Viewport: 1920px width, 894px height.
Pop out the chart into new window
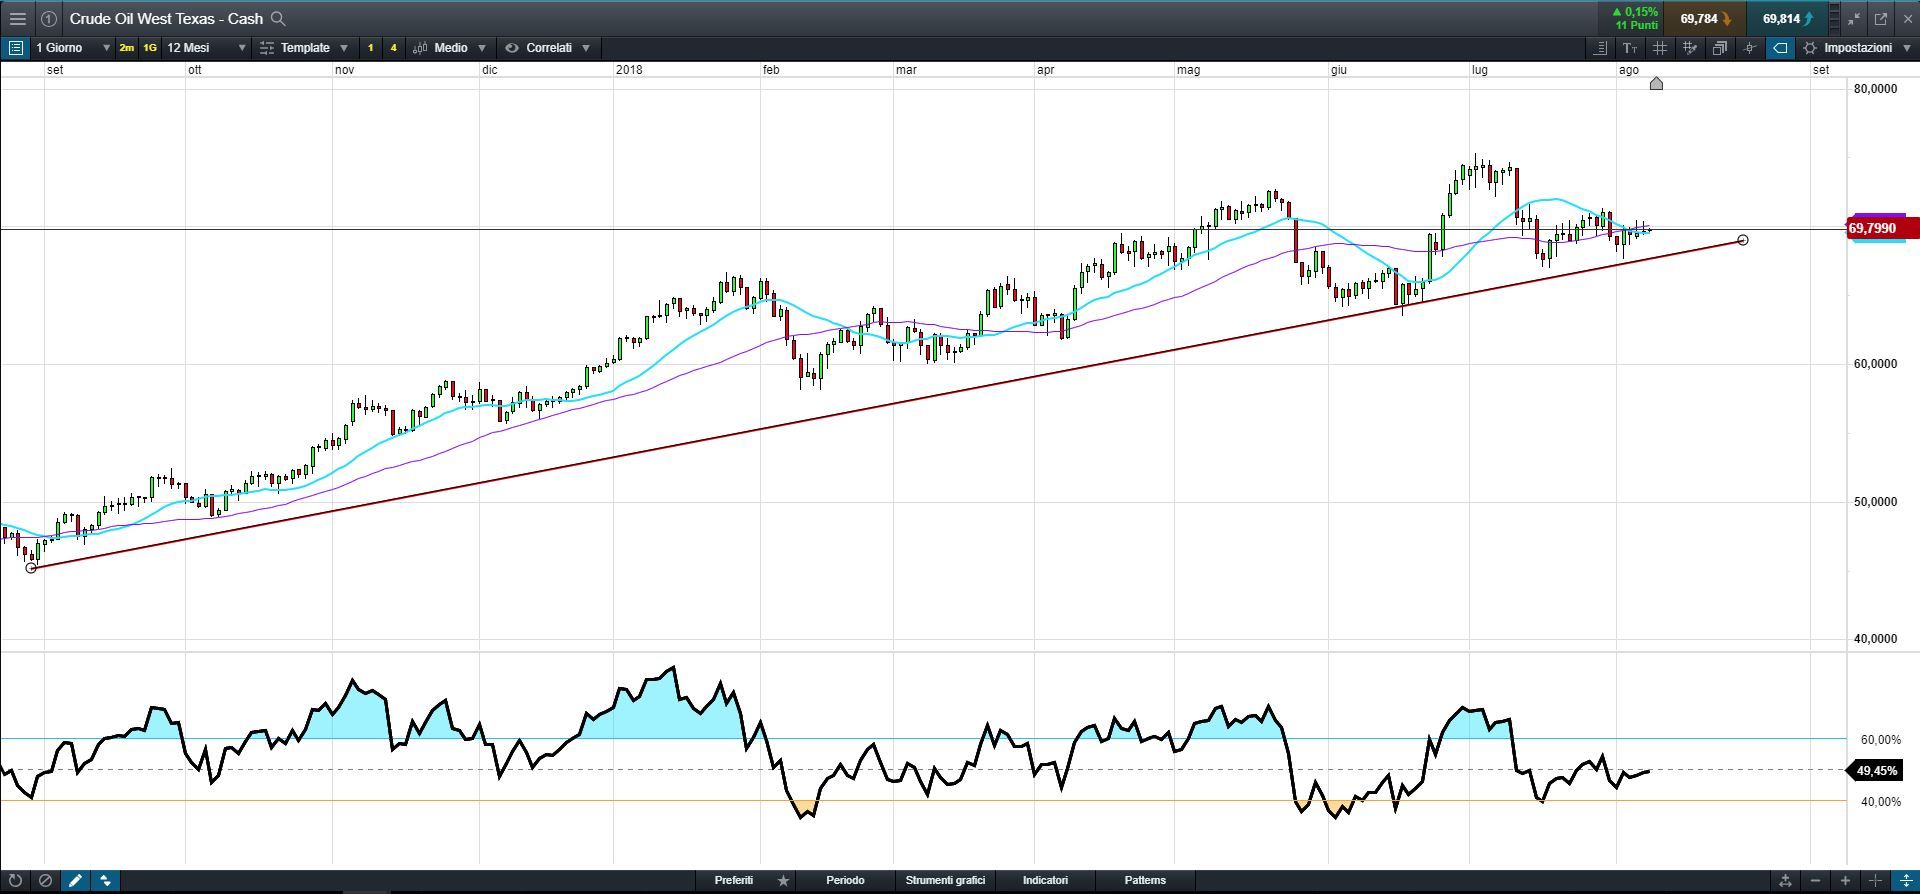click(1881, 18)
